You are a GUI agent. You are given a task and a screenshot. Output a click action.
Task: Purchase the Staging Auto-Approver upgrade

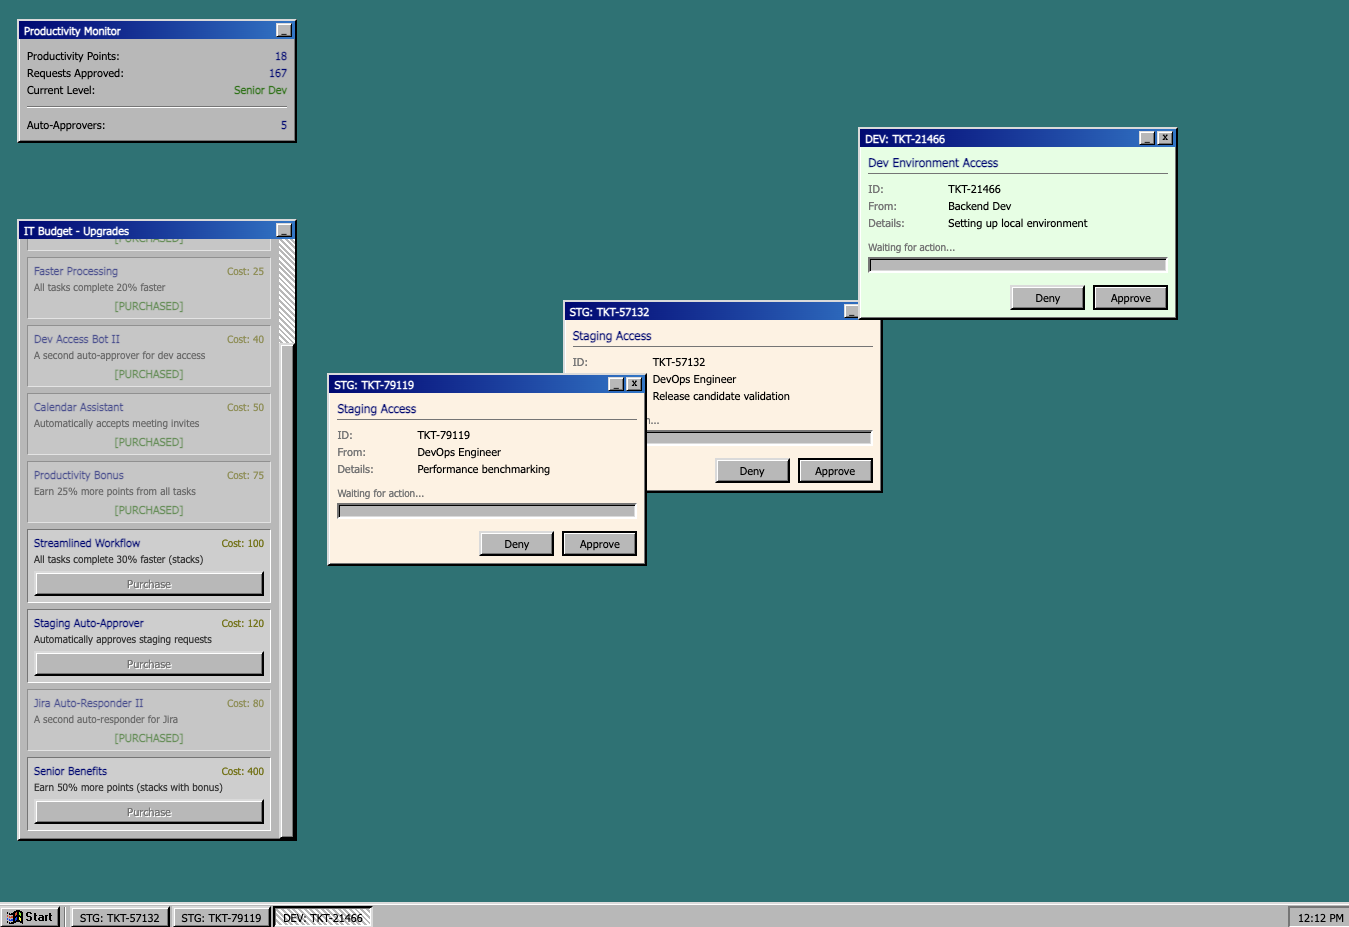[x=149, y=664]
